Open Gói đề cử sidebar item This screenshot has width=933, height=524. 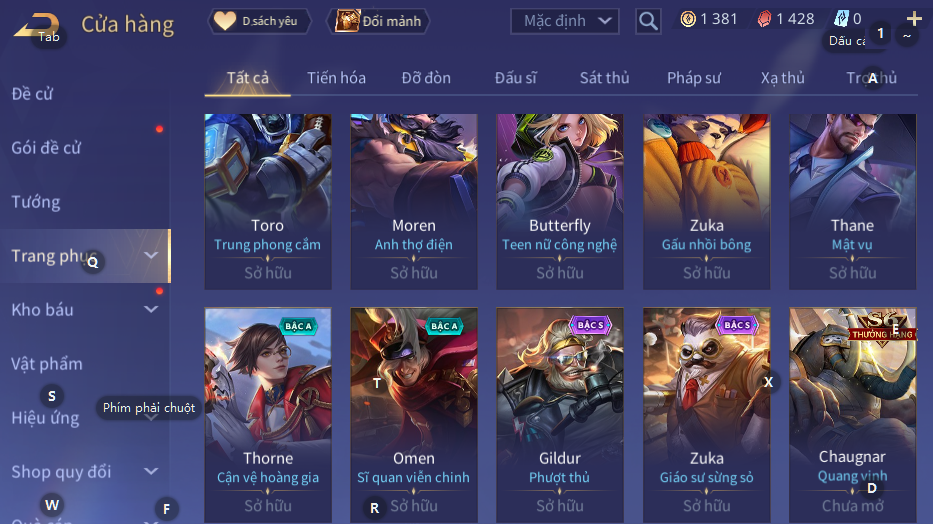click(46, 148)
